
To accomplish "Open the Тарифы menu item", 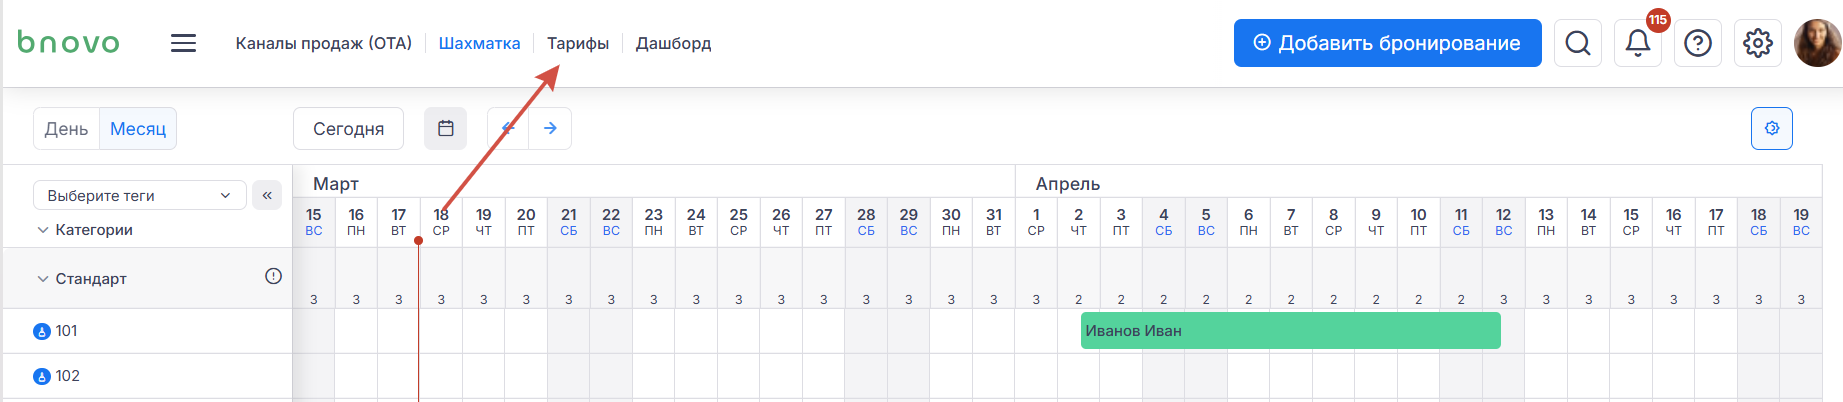I will (578, 43).
